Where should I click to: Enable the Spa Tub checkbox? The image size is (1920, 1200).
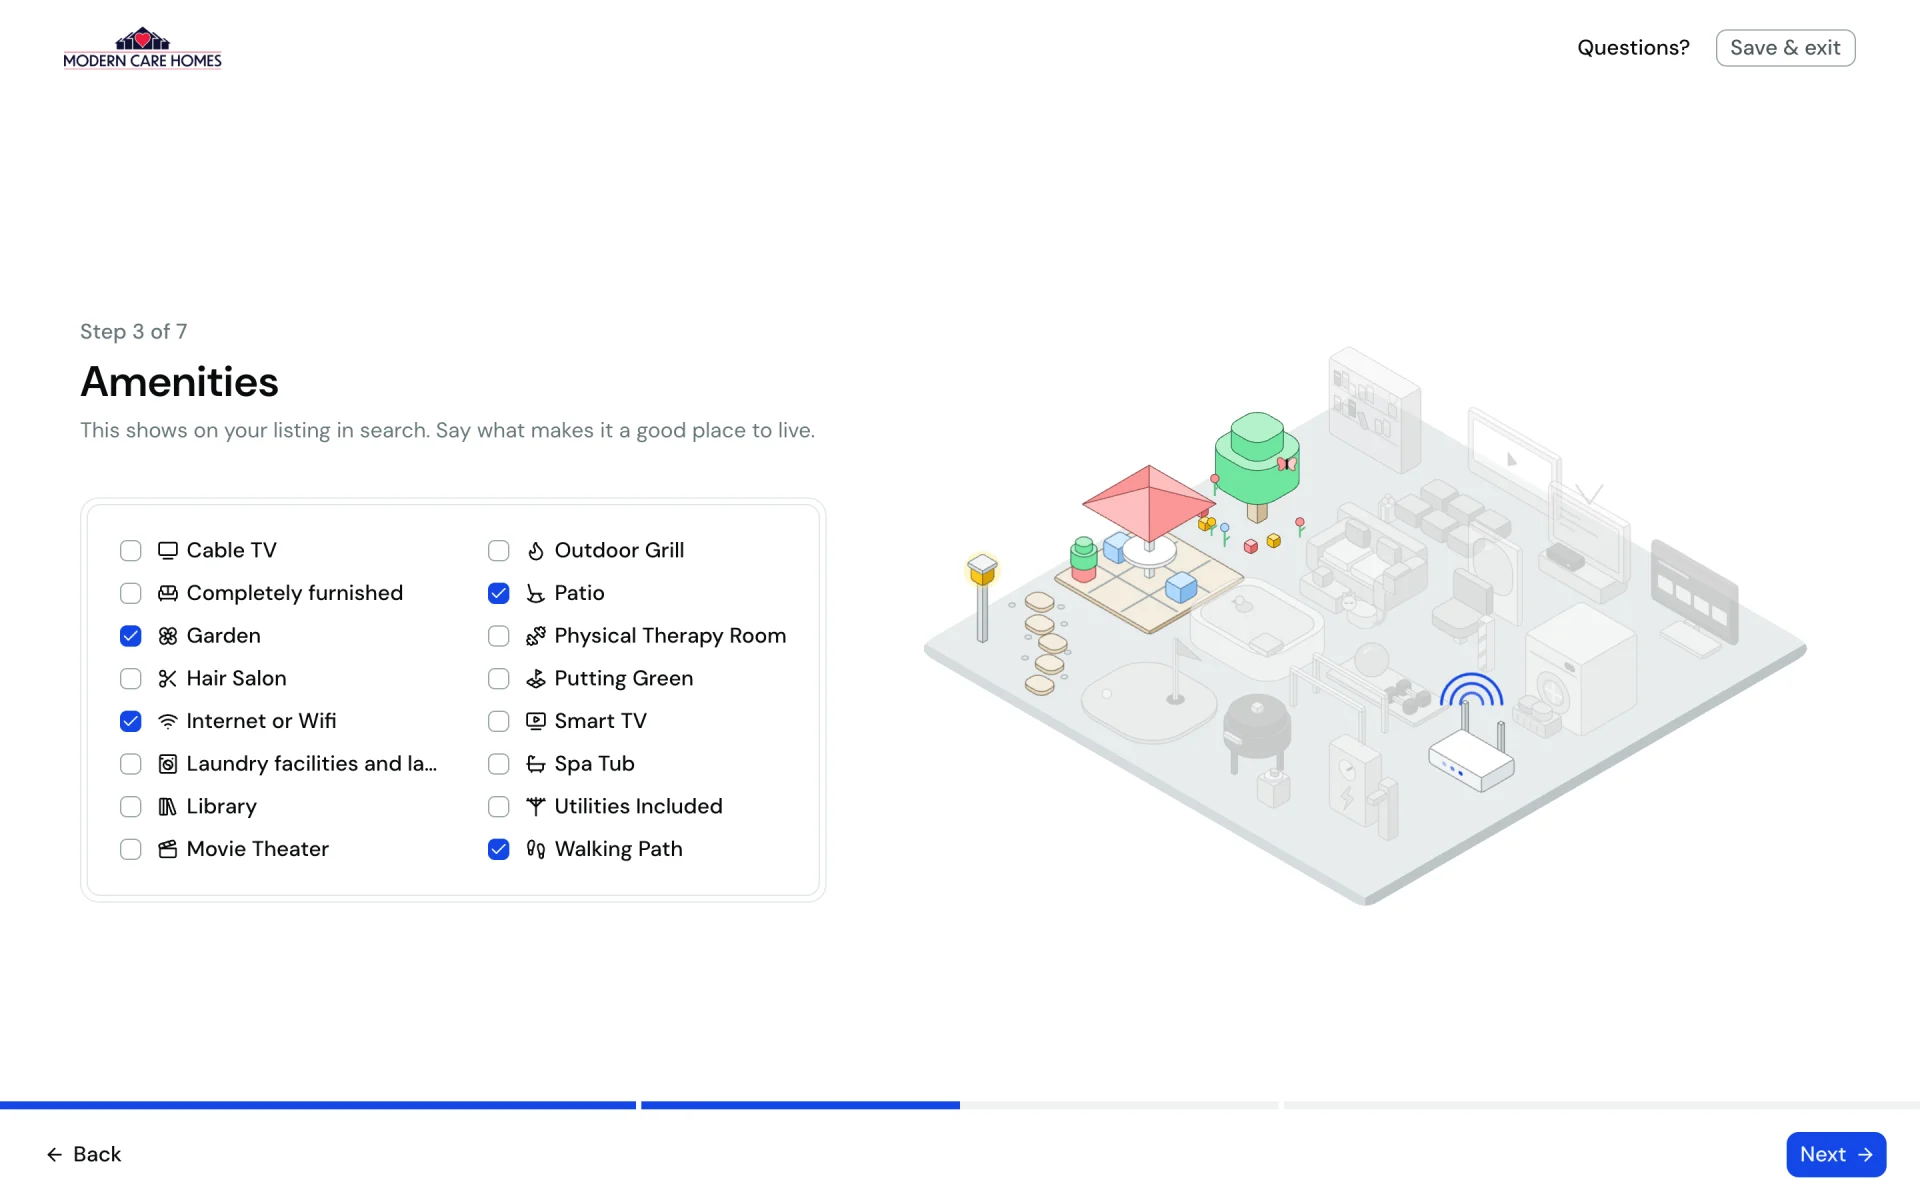[x=499, y=764]
